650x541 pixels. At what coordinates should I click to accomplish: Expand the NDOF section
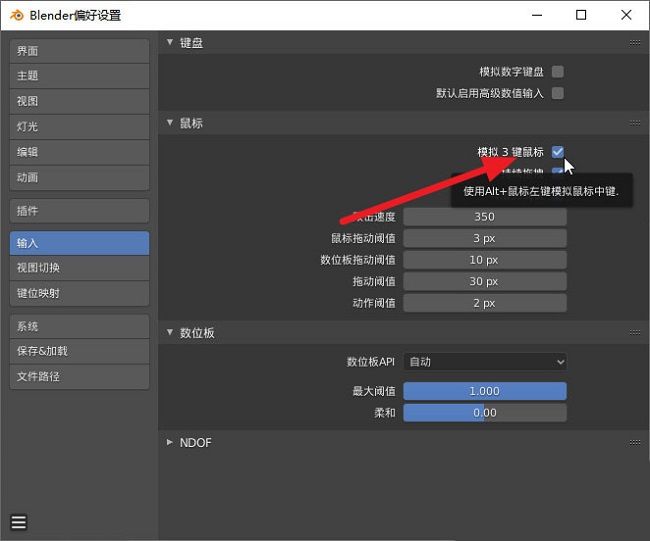coord(170,443)
